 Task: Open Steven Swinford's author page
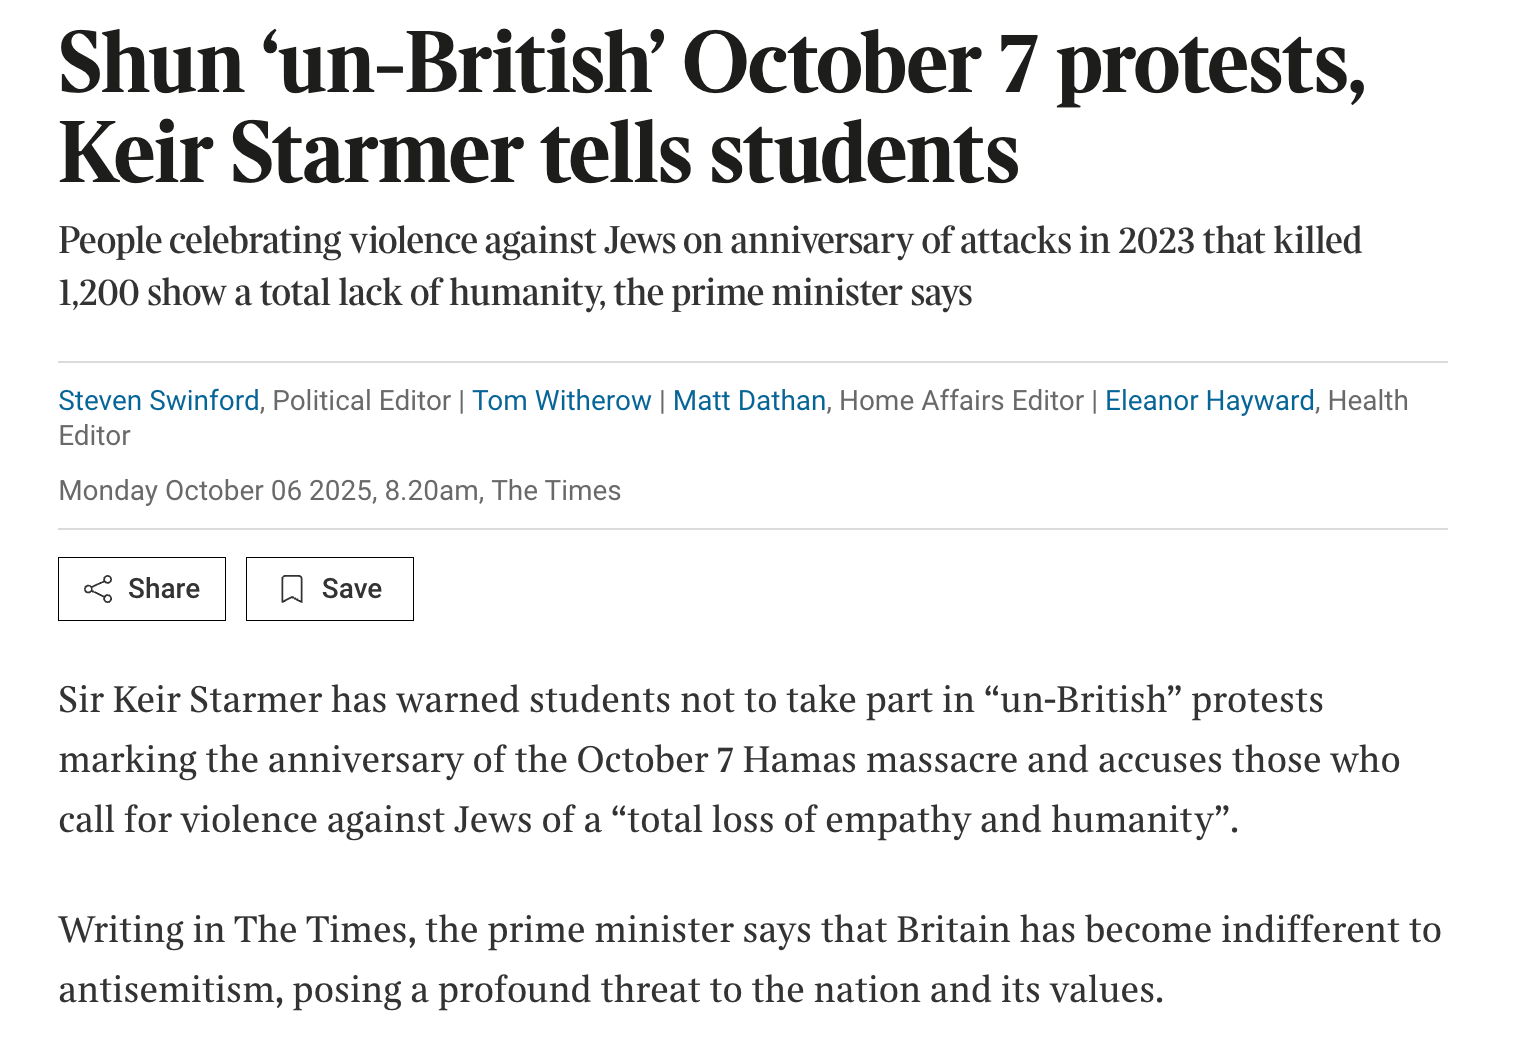(x=159, y=401)
